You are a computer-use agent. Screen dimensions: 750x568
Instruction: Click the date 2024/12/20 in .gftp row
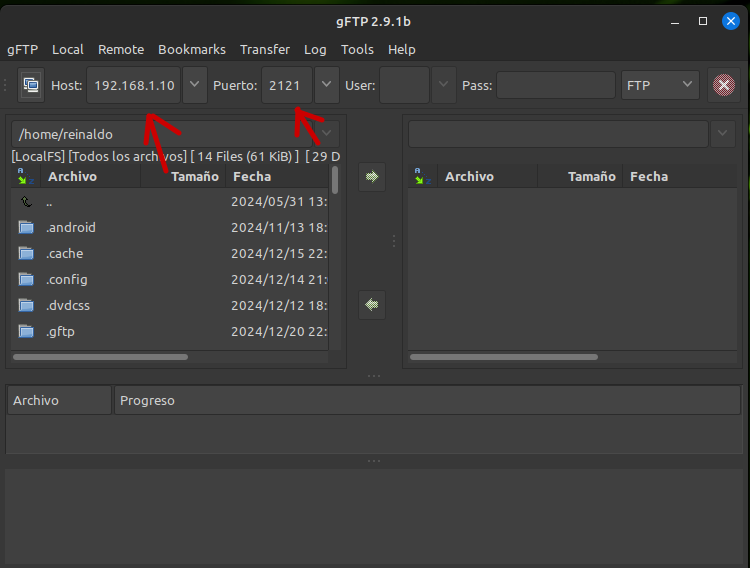(267, 331)
